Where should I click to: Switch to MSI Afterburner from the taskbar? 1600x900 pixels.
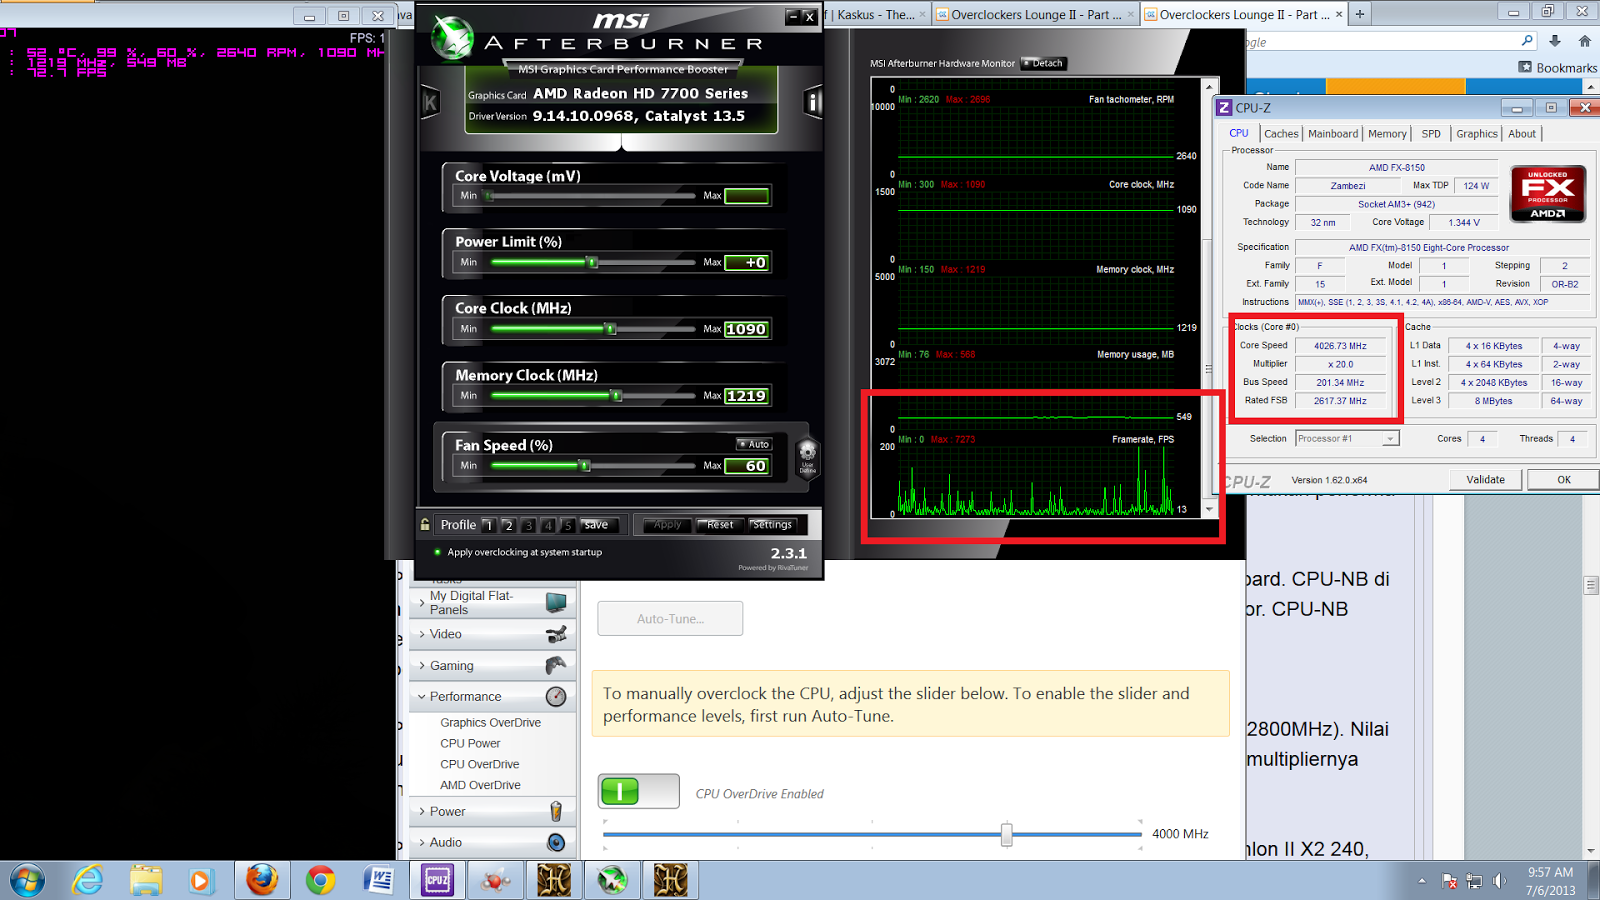[612, 880]
